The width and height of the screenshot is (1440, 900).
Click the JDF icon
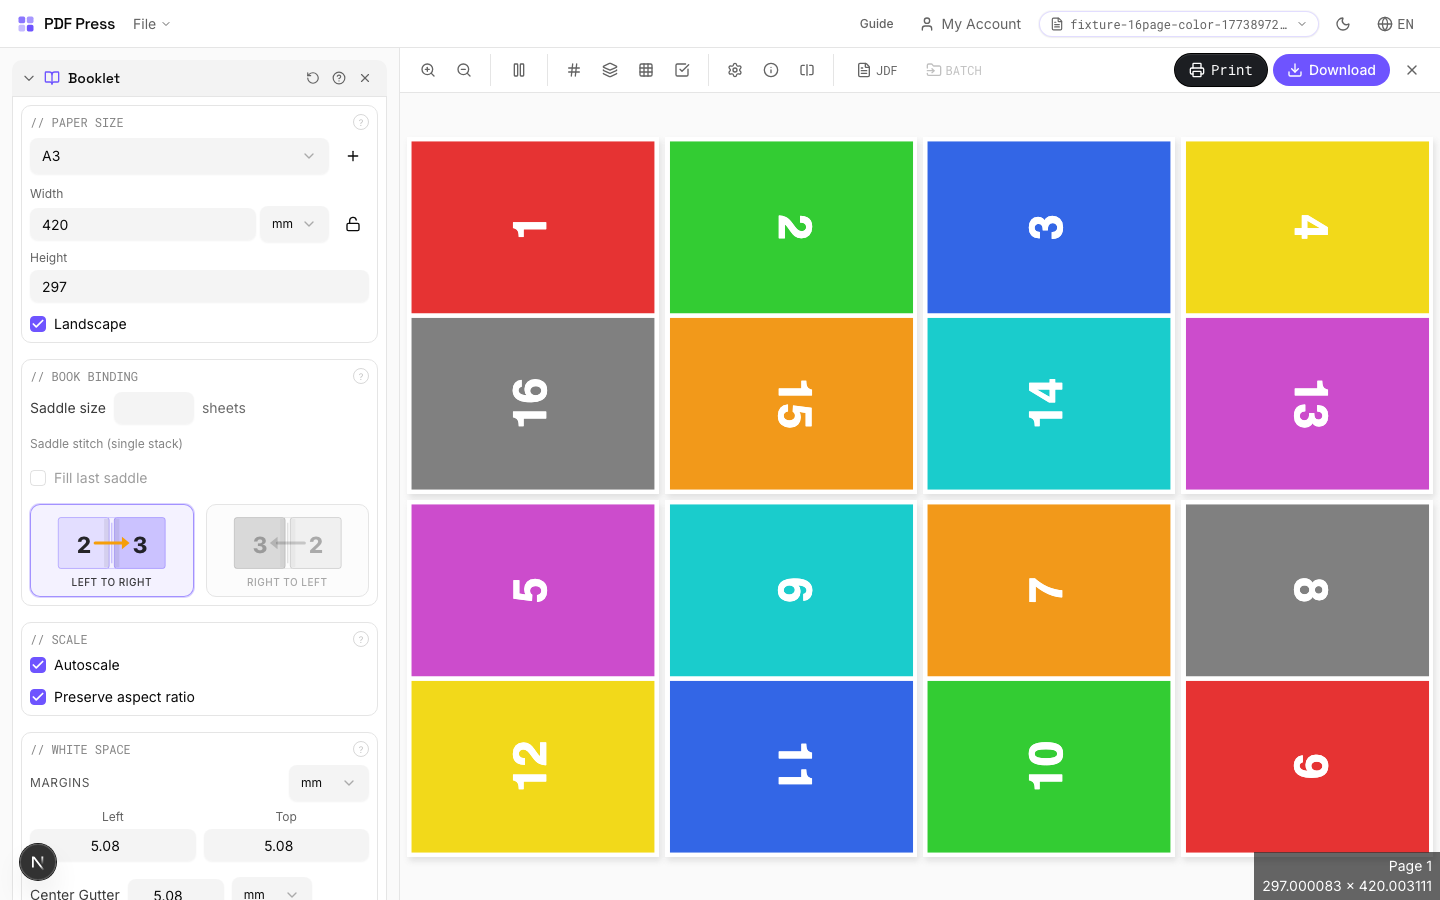[877, 70]
